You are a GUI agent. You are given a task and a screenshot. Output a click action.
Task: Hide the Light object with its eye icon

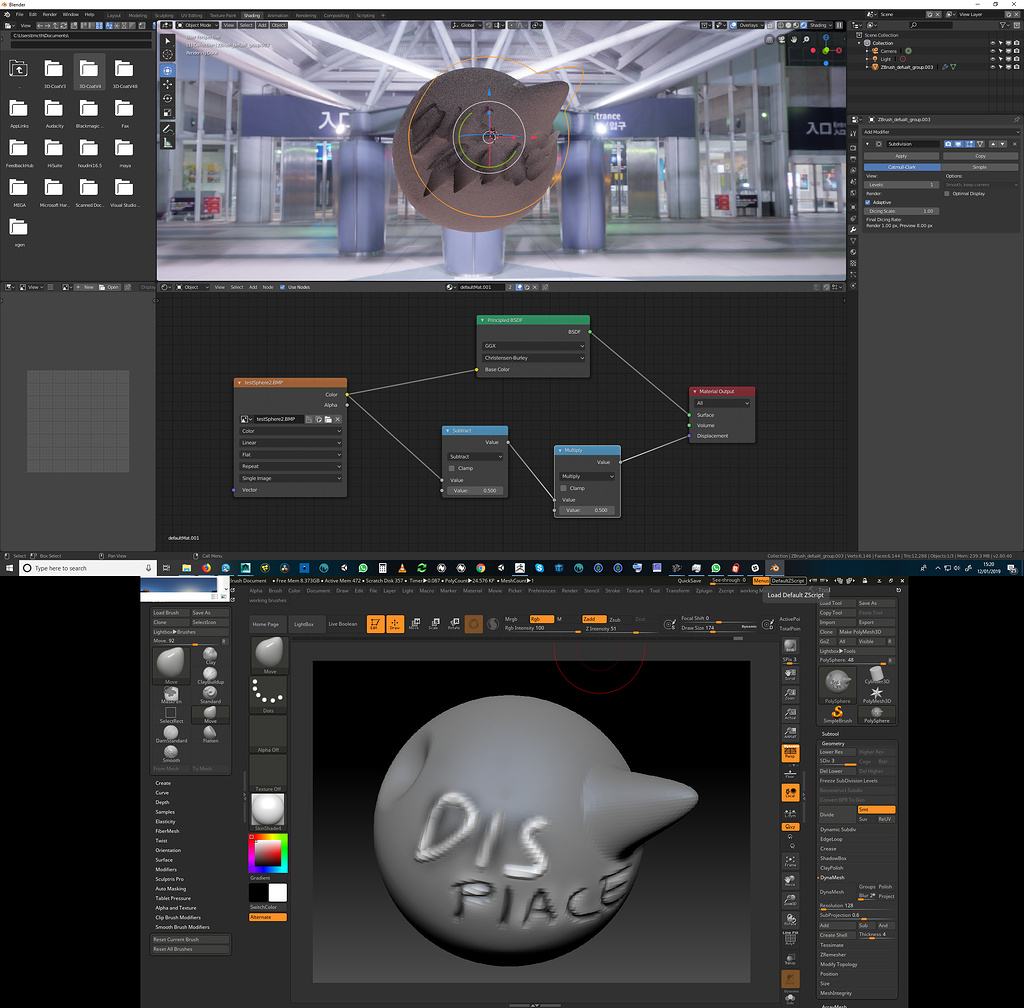tap(993, 59)
